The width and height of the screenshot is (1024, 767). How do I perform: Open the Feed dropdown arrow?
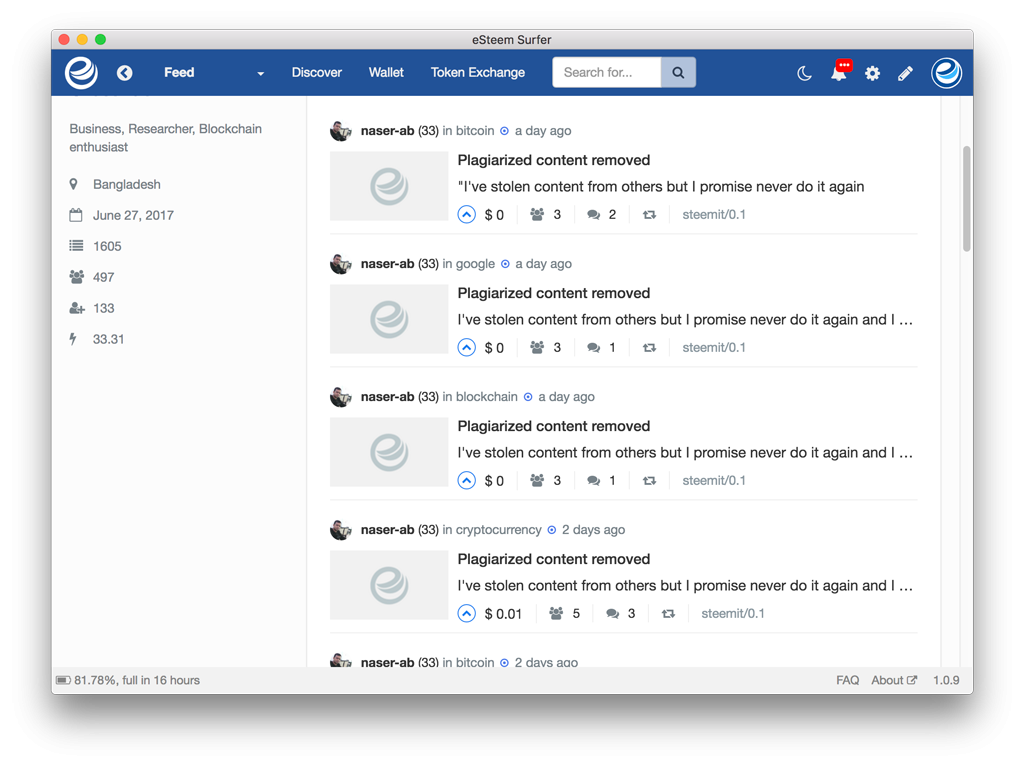click(261, 73)
